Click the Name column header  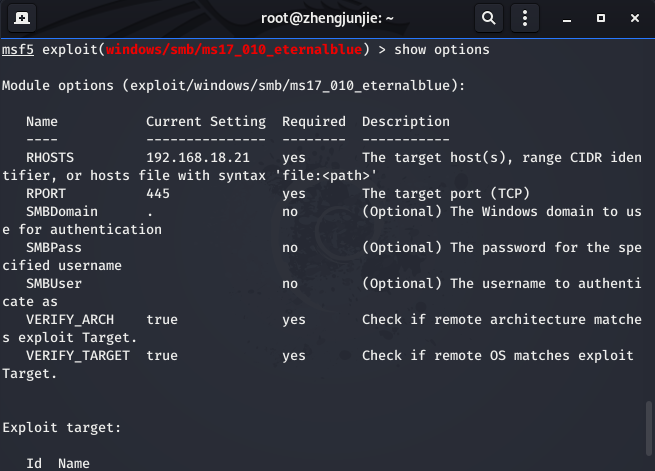[x=42, y=122]
